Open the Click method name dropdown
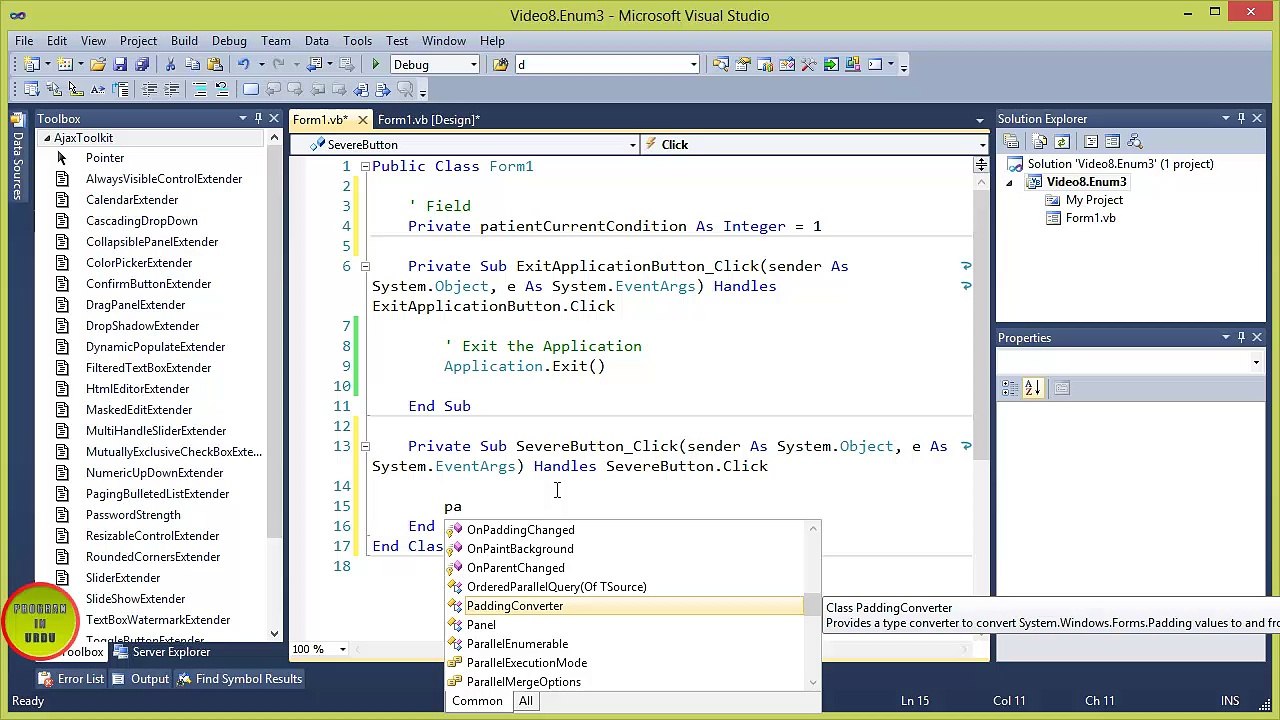This screenshot has height=720, width=1280. point(982,145)
